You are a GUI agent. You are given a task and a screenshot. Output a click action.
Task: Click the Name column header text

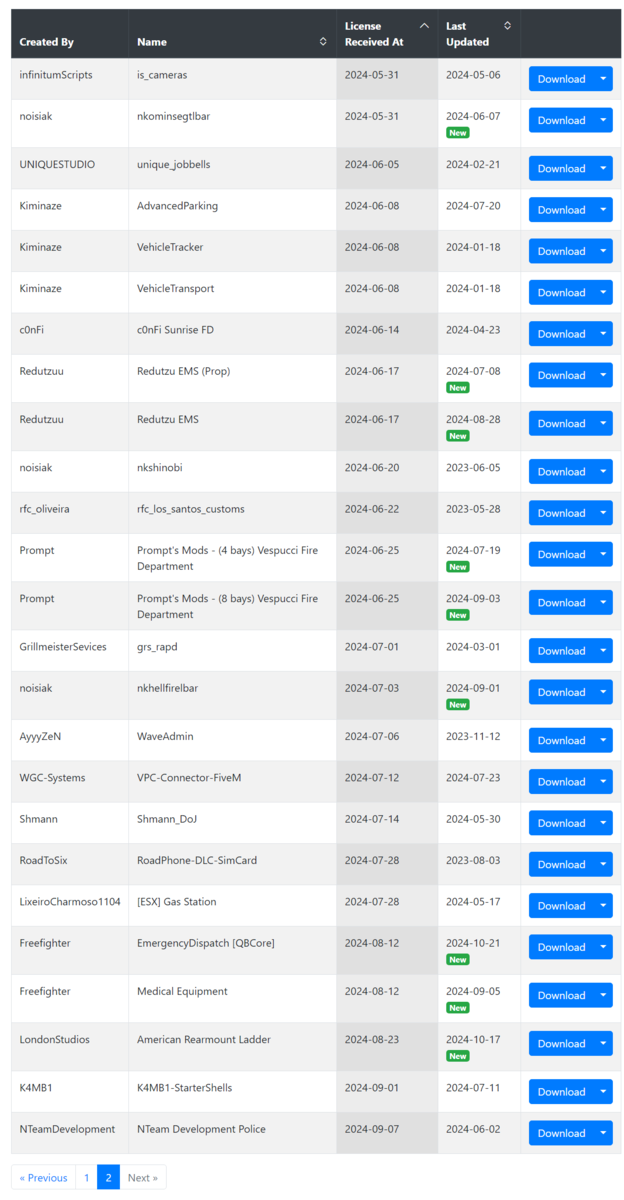click(x=152, y=42)
